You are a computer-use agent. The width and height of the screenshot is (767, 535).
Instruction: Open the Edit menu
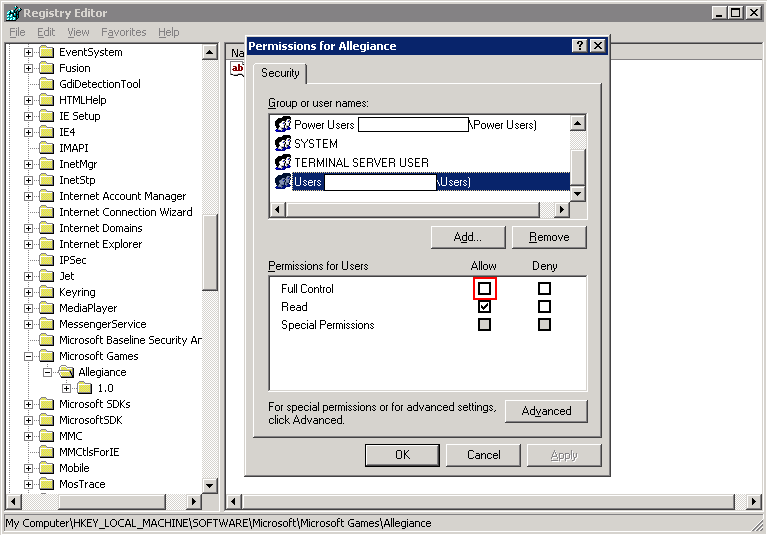point(46,32)
